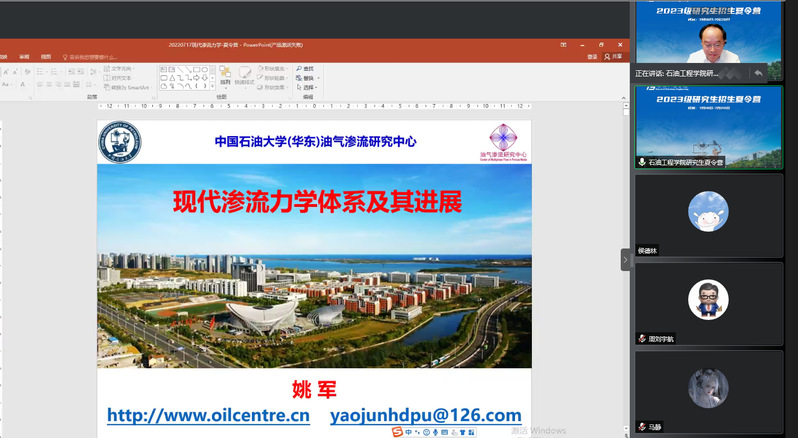Open the Review (审阅) ribbon tab
This screenshot has height=438, width=798.
click(24, 57)
